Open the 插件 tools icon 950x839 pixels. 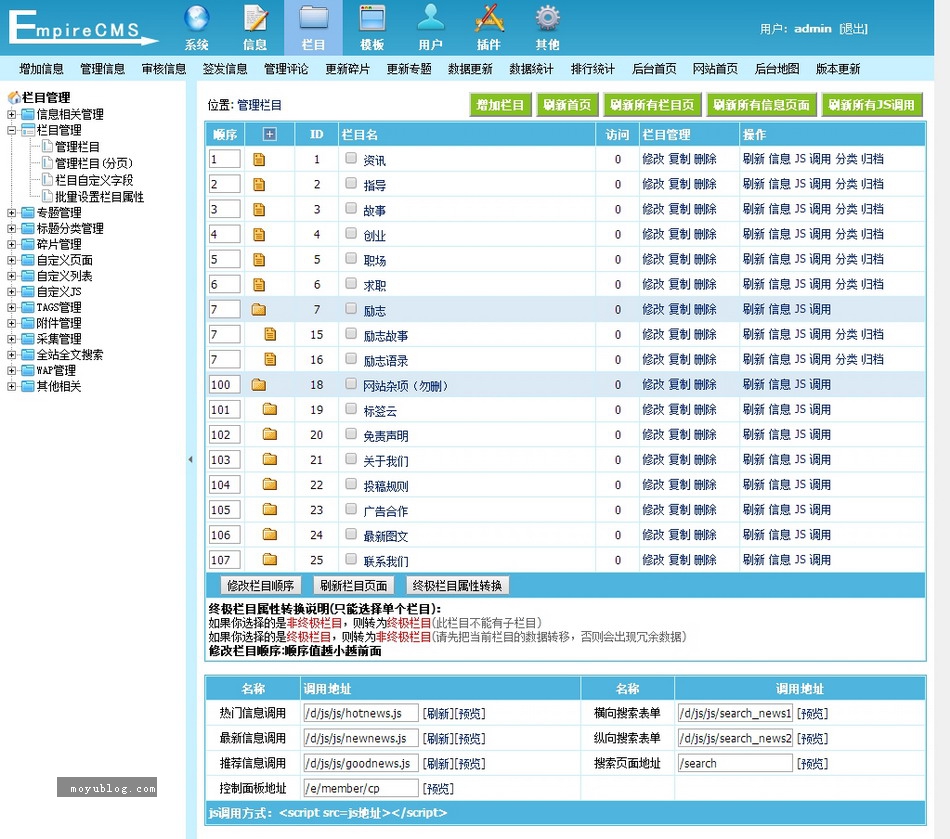pos(489,19)
